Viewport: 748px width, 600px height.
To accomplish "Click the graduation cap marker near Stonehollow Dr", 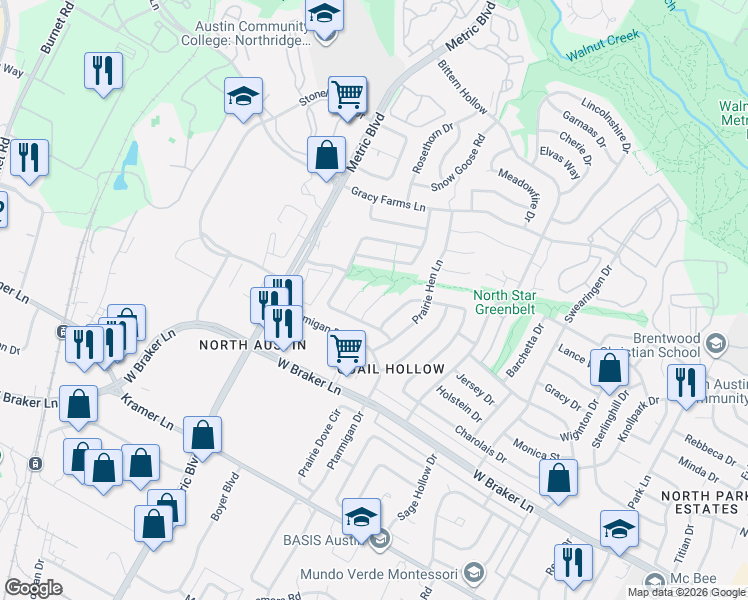I will pos(243,99).
